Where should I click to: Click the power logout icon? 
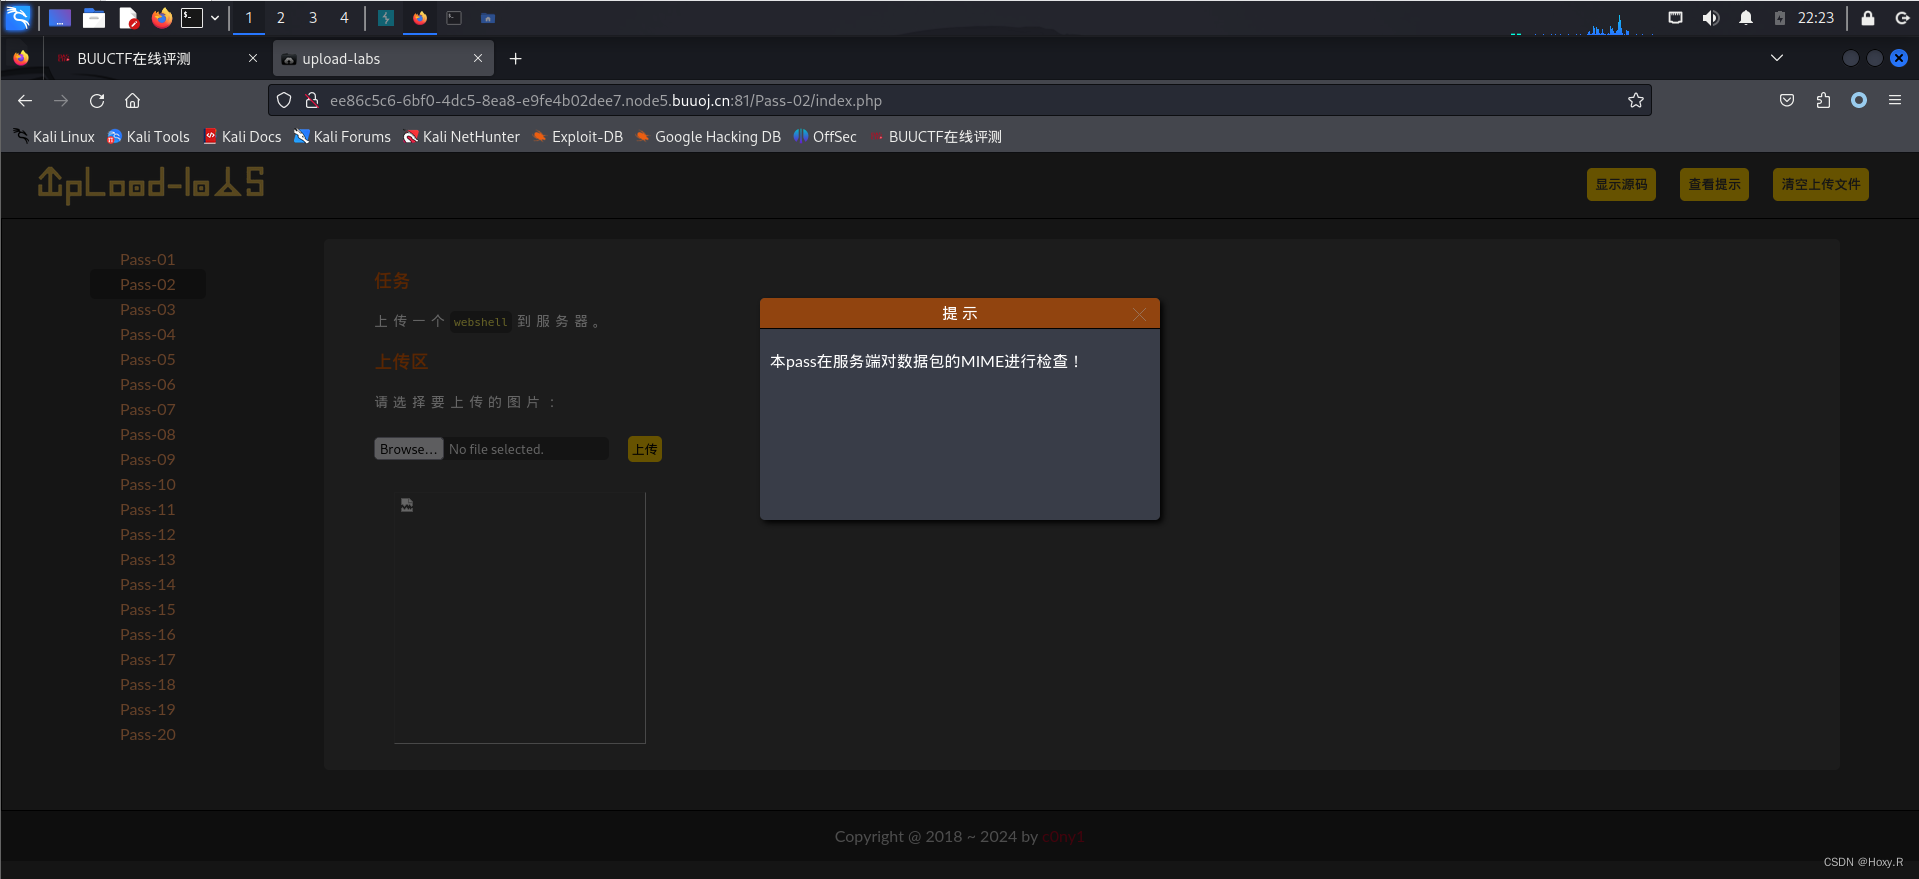click(x=1902, y=18)
